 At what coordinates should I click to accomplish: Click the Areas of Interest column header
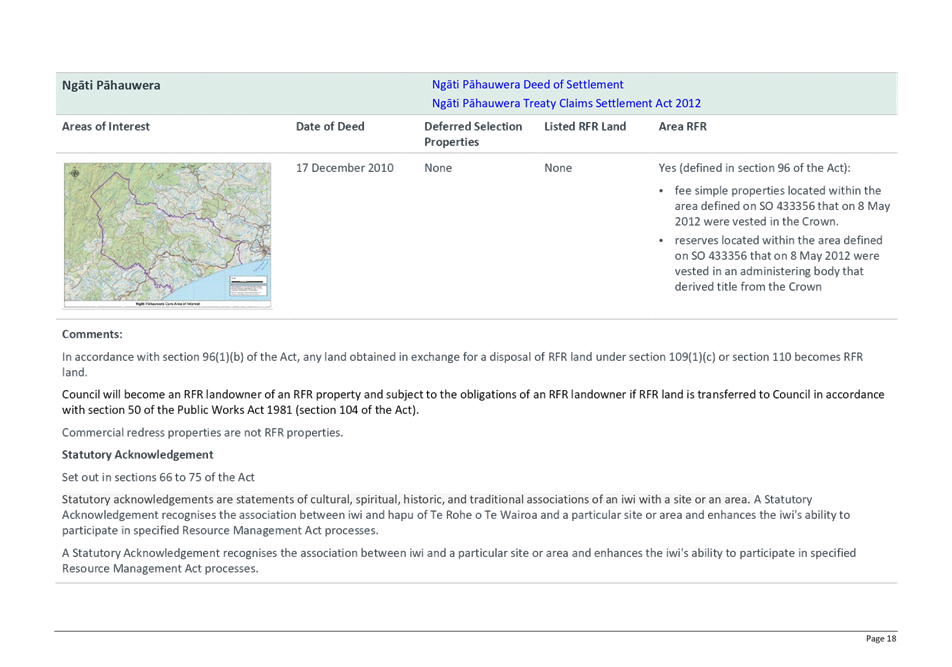(106, 127)
